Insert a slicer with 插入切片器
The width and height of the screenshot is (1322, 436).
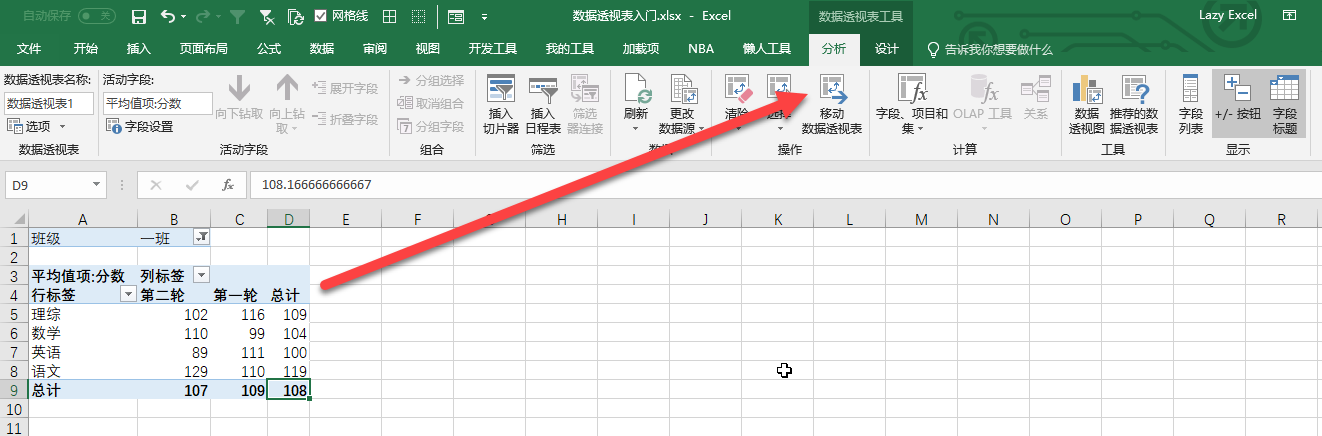(500, 92)
